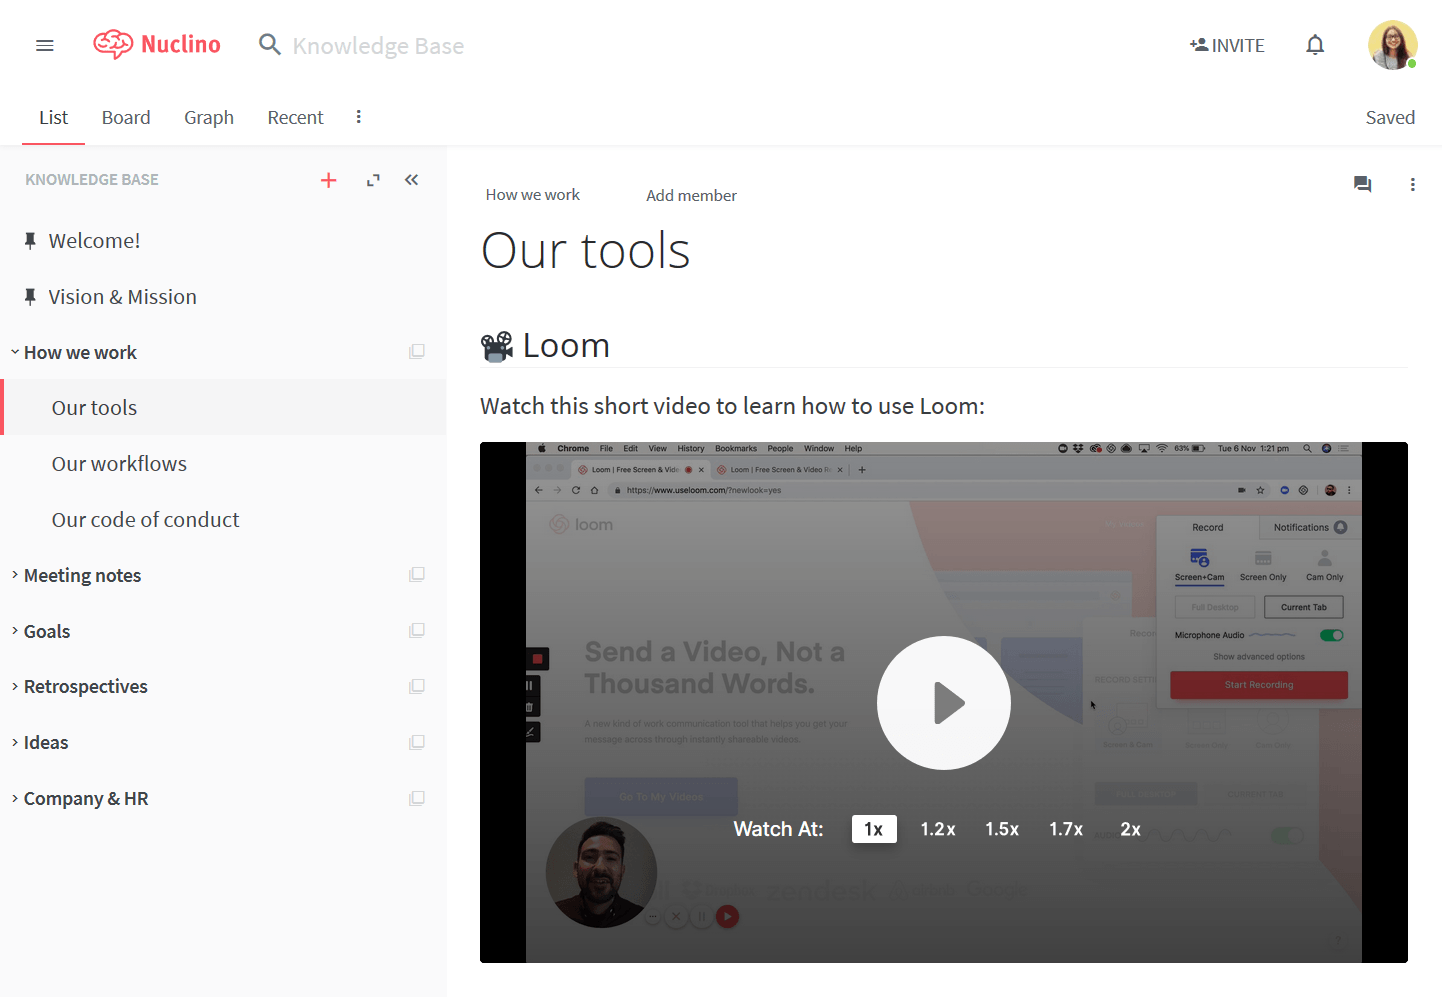Expand the Goals section
Viewport: 1442px width, 997px height.
pyautogui.click(x=15, y=631)
